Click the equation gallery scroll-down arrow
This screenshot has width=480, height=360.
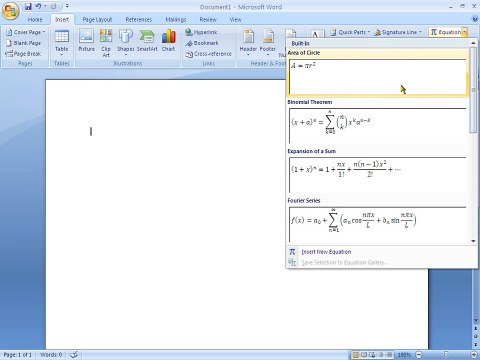pyautogui.click(x=473, y=241)
